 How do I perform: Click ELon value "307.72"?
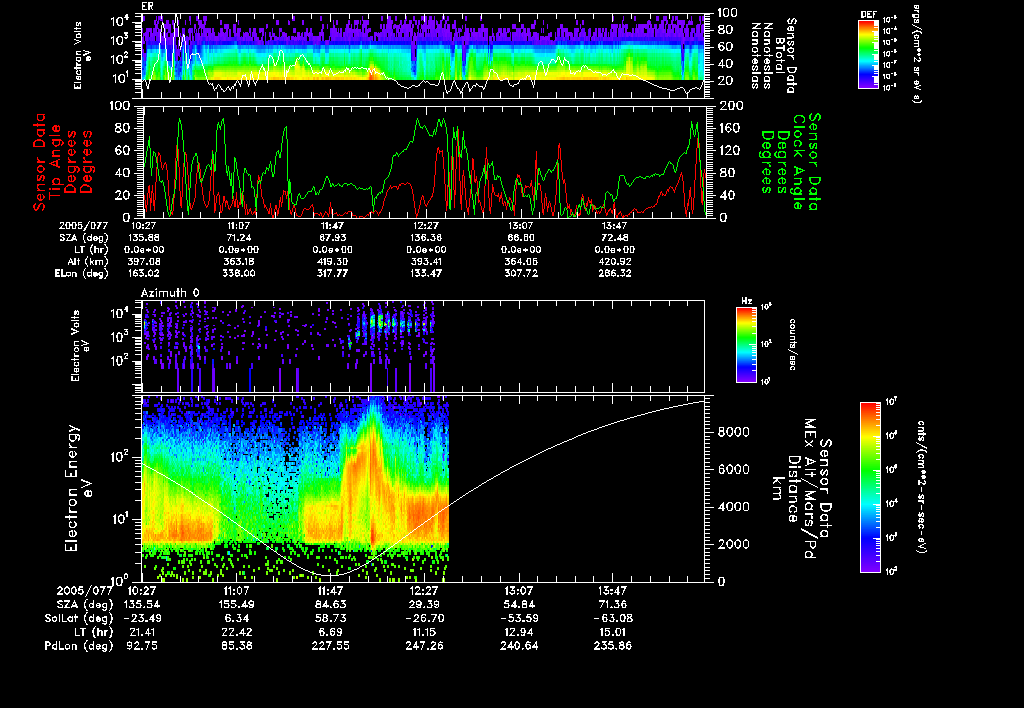520,274
